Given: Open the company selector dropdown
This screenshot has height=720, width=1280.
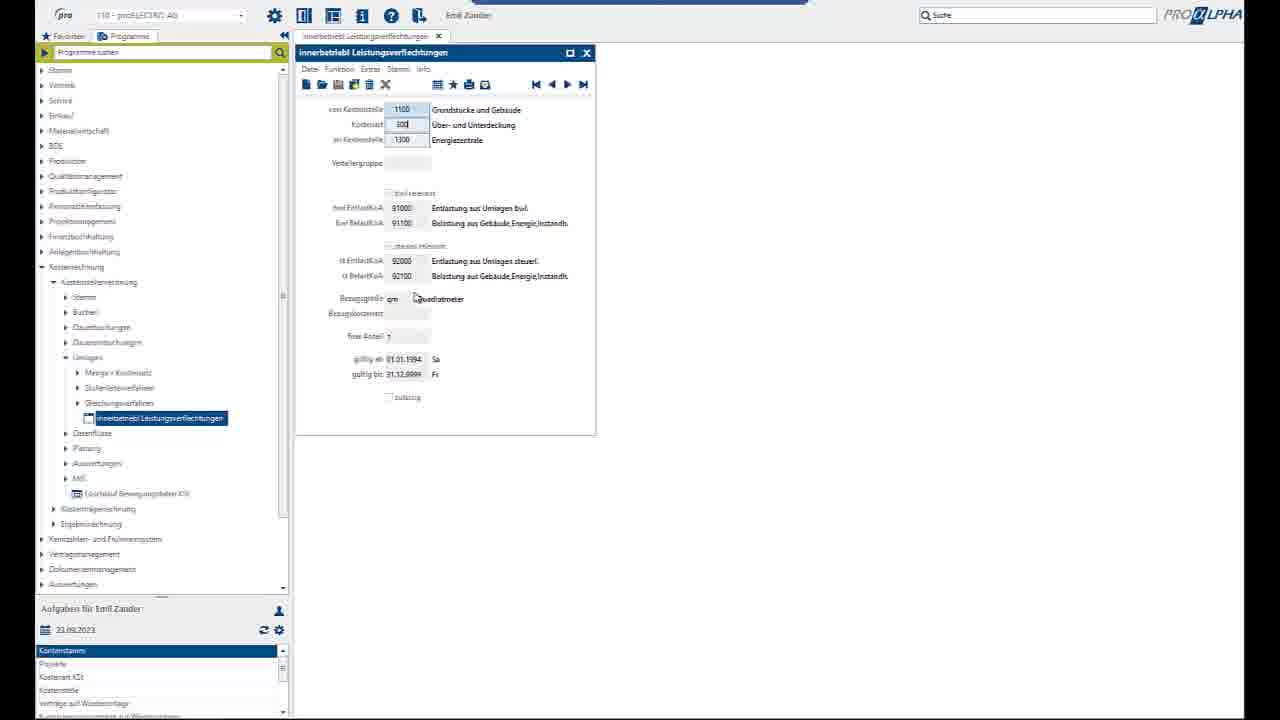Looking at the screenshot, I should coord(241,16).
